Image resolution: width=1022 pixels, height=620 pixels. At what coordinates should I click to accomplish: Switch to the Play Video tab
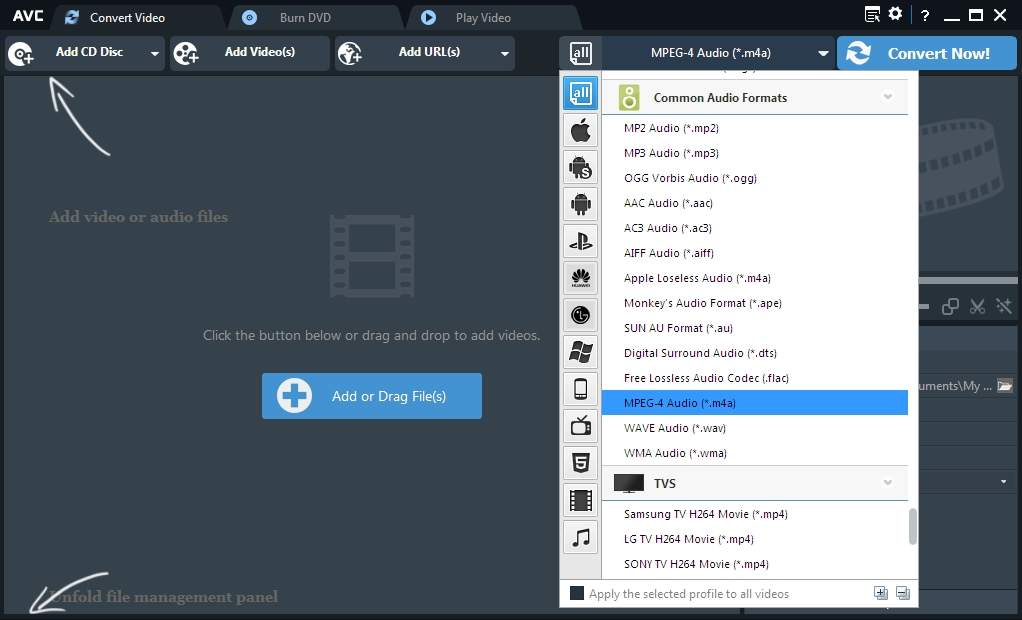click(x=482, y=17)
